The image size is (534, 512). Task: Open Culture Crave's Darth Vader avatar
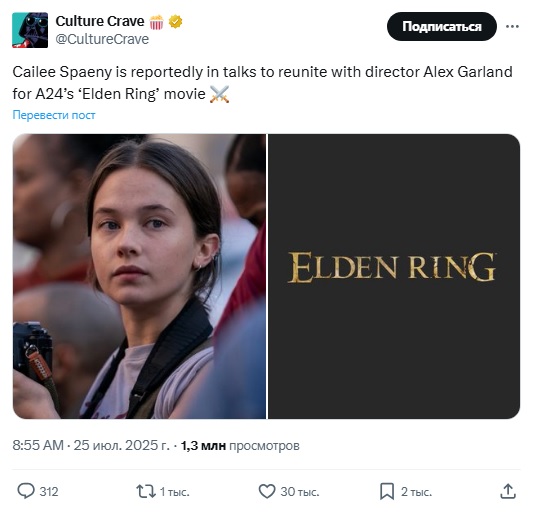(x=30, y=30)
